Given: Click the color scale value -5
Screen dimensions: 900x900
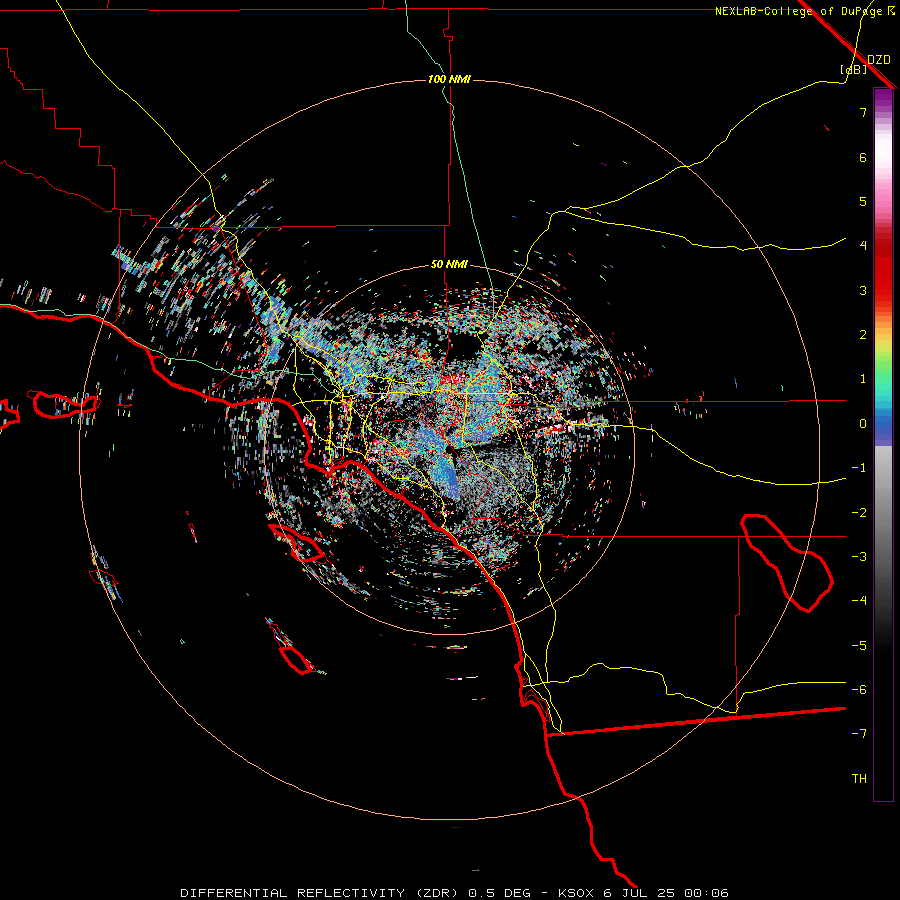Looking at the screenshot, I should pyautogui.click(x=859, y=646).
